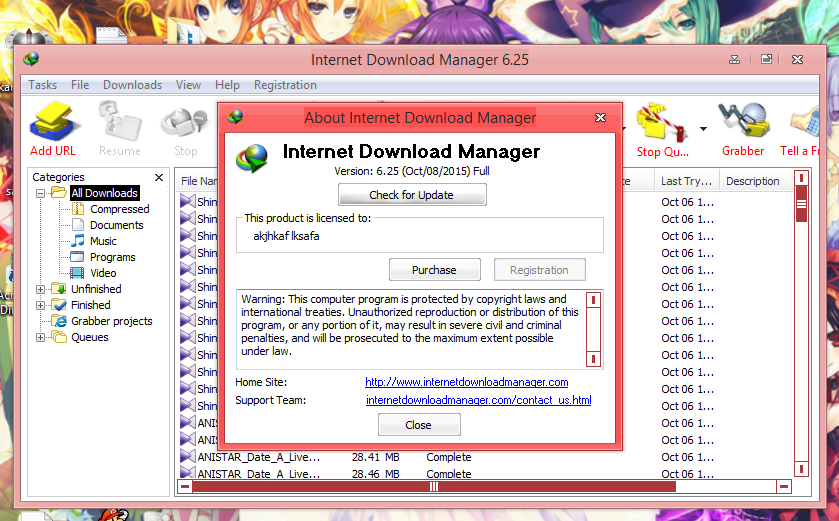
Task: Click the Compressed archive icon
Action: (78, 209)
